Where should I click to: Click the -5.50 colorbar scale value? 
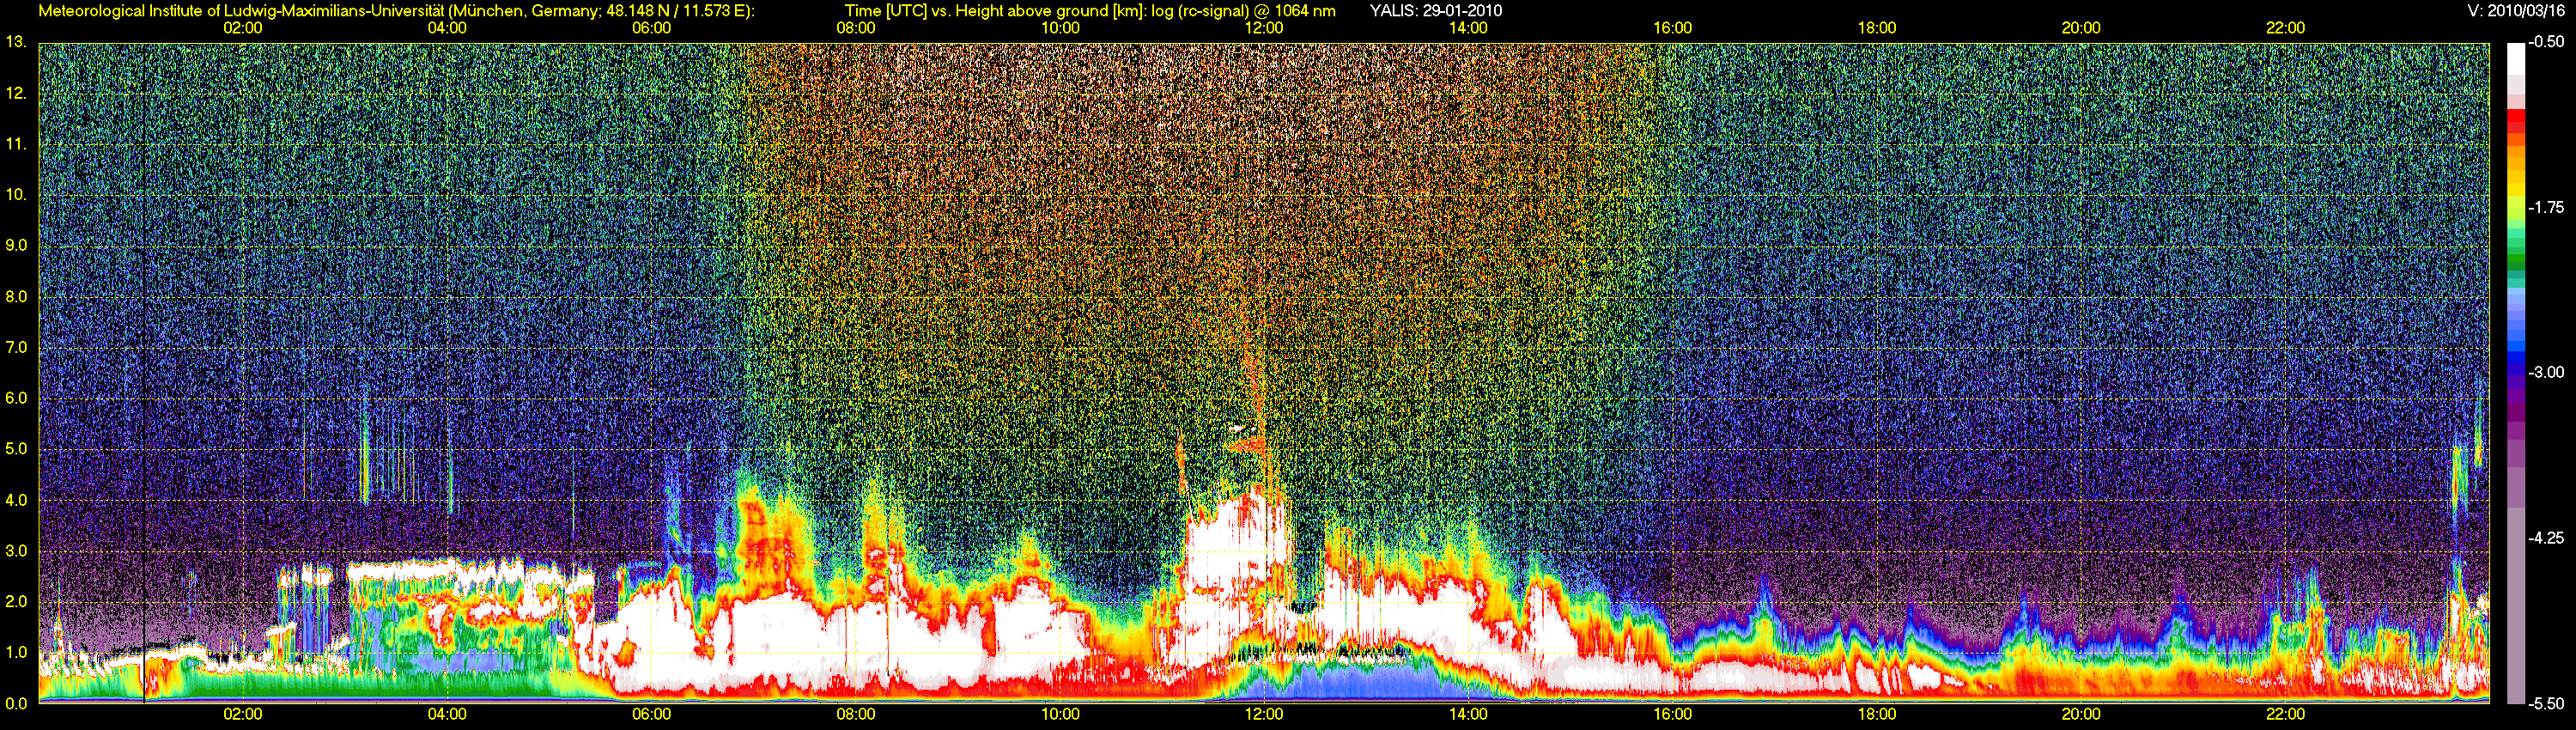2546,703
